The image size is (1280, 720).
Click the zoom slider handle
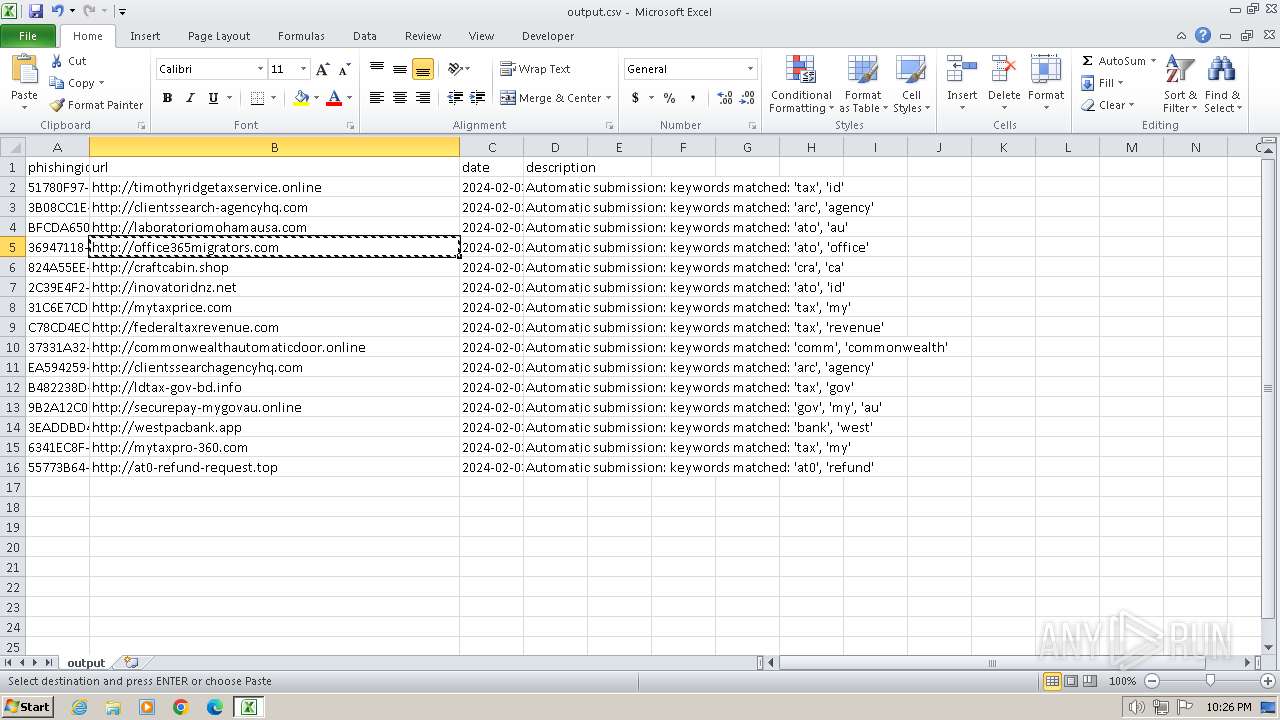(x=1210, y=681)
